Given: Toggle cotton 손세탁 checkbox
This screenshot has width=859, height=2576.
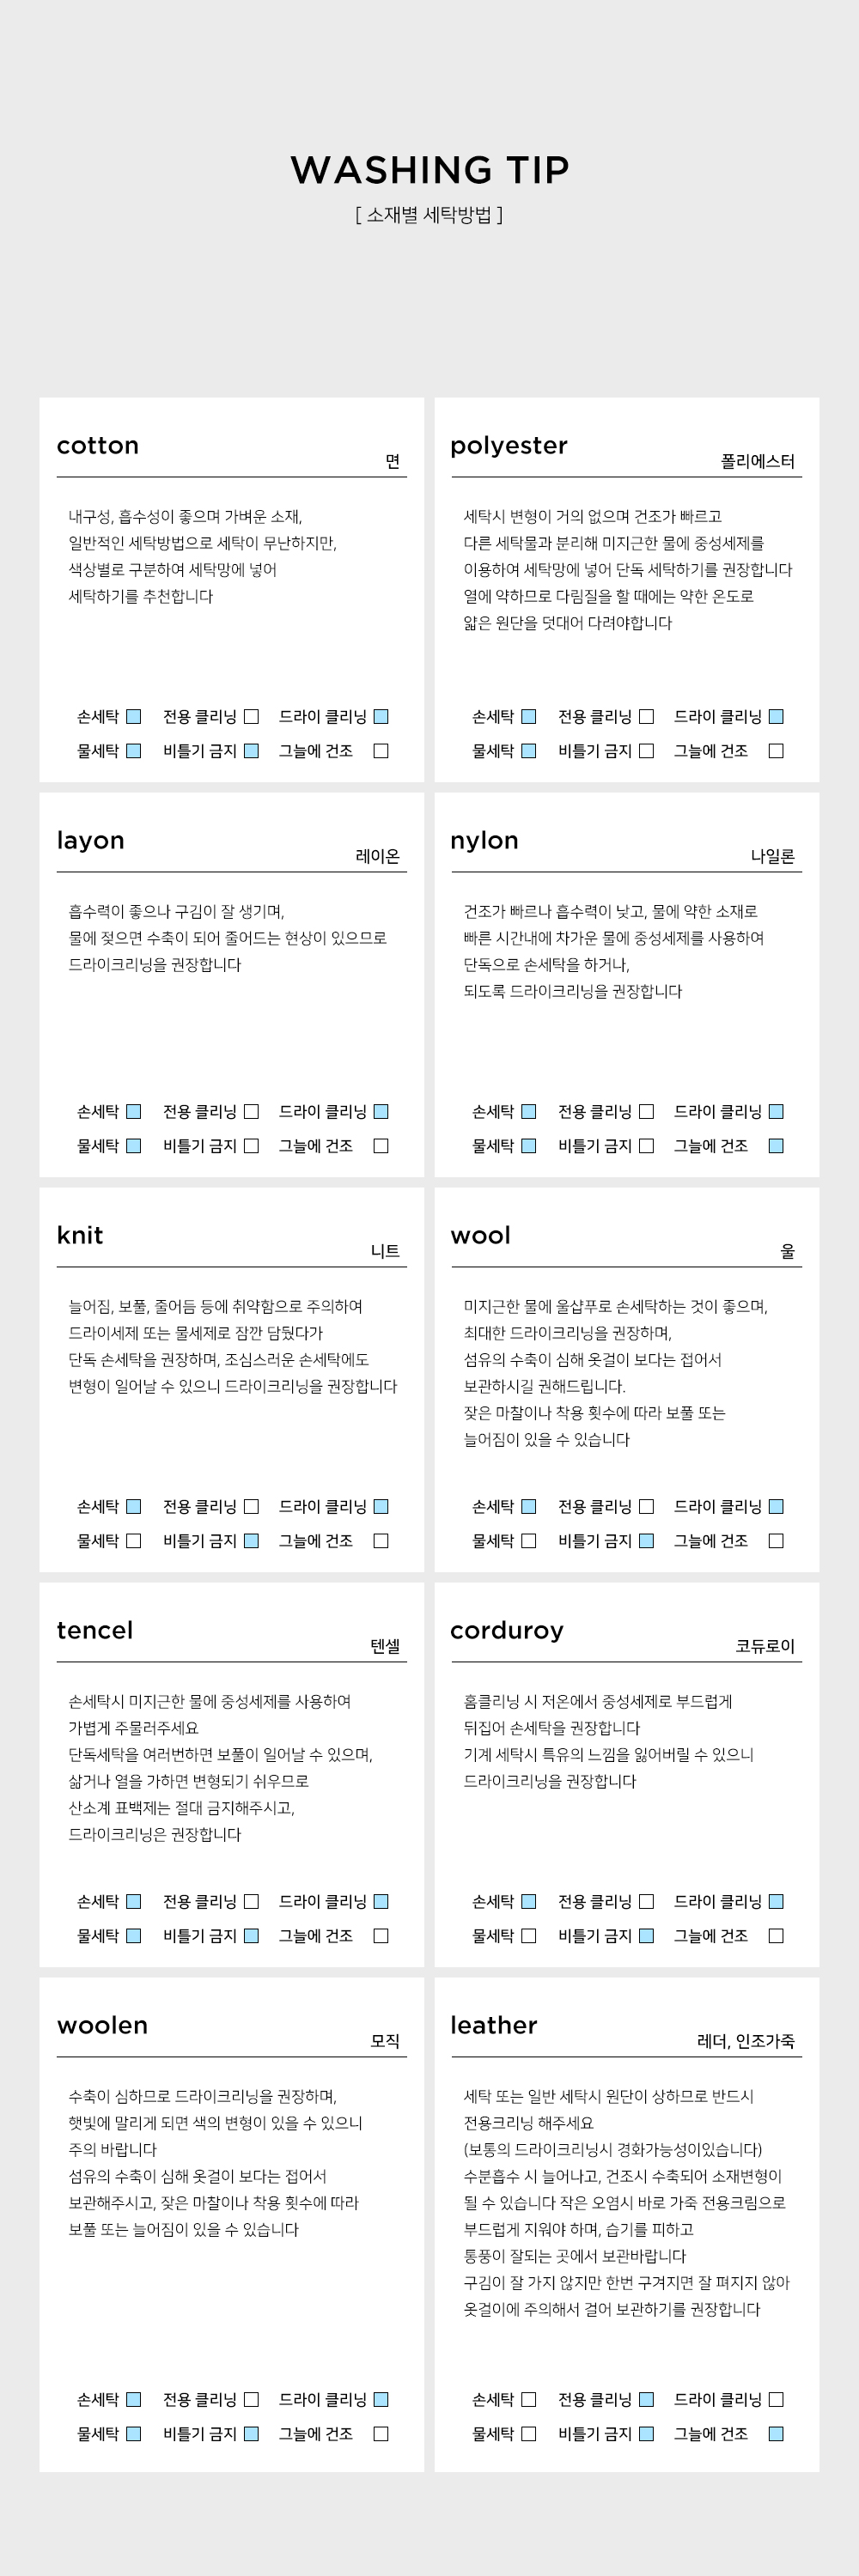Looking at the screenshot, I should pos(134,716).
